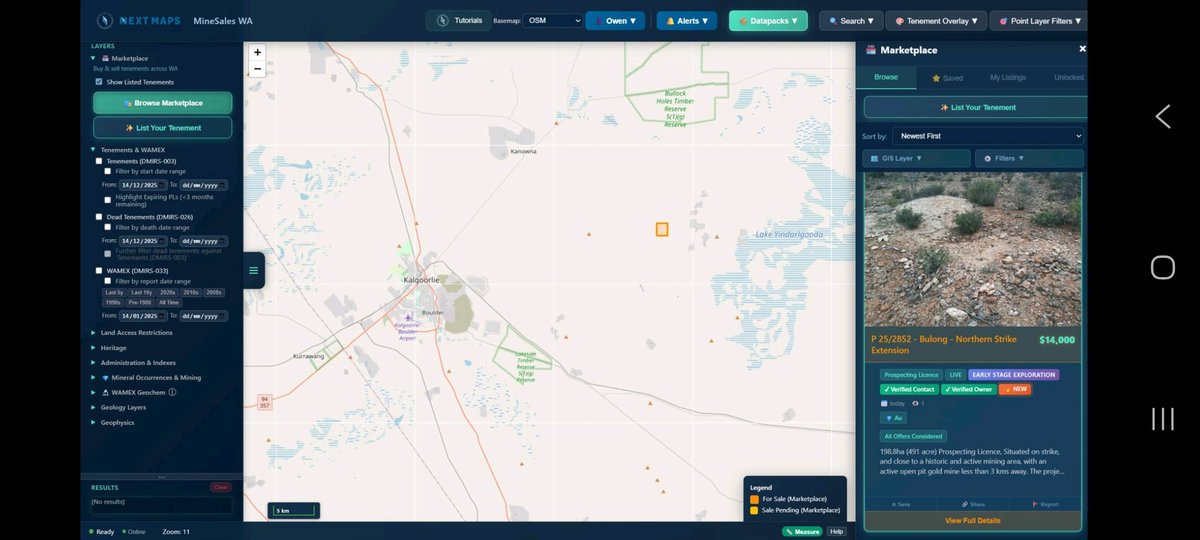This screenshot has height=540, width=1200.
Task: Enable Dead Tenements (DMIRS-026) layer
Action: [99, 217]
